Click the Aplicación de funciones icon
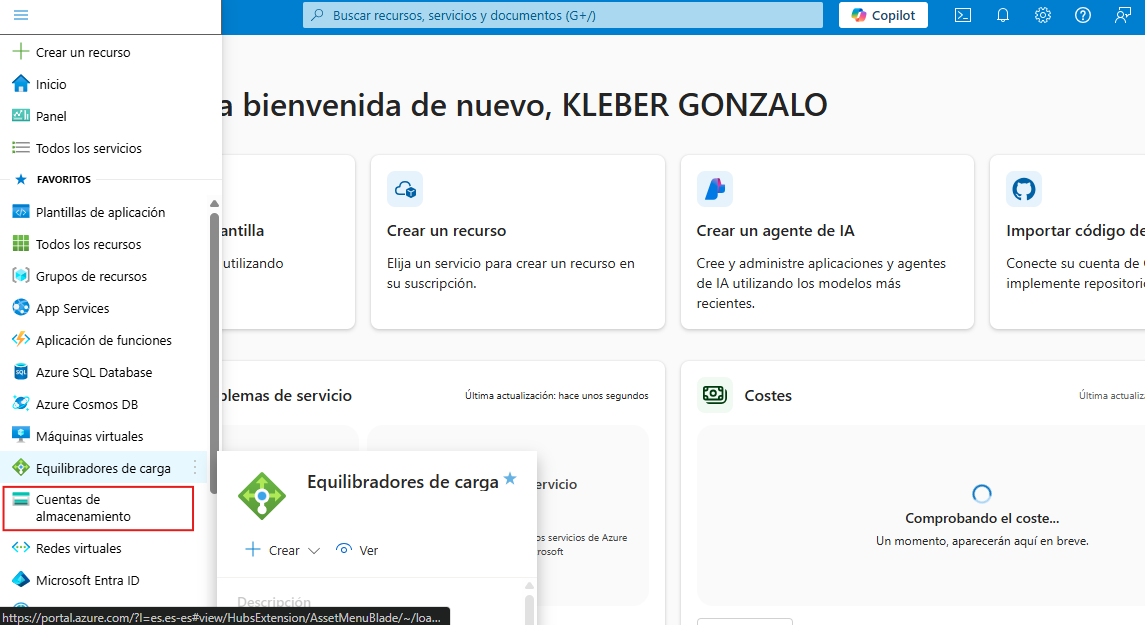Screen dimensions: 1145x625 pos(21,340)
